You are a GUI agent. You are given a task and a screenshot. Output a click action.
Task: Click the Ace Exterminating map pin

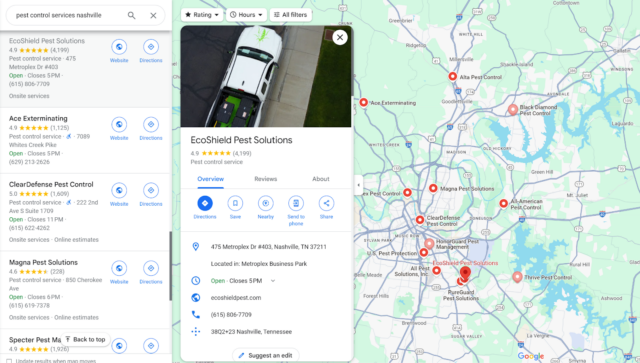pos(364,102)
